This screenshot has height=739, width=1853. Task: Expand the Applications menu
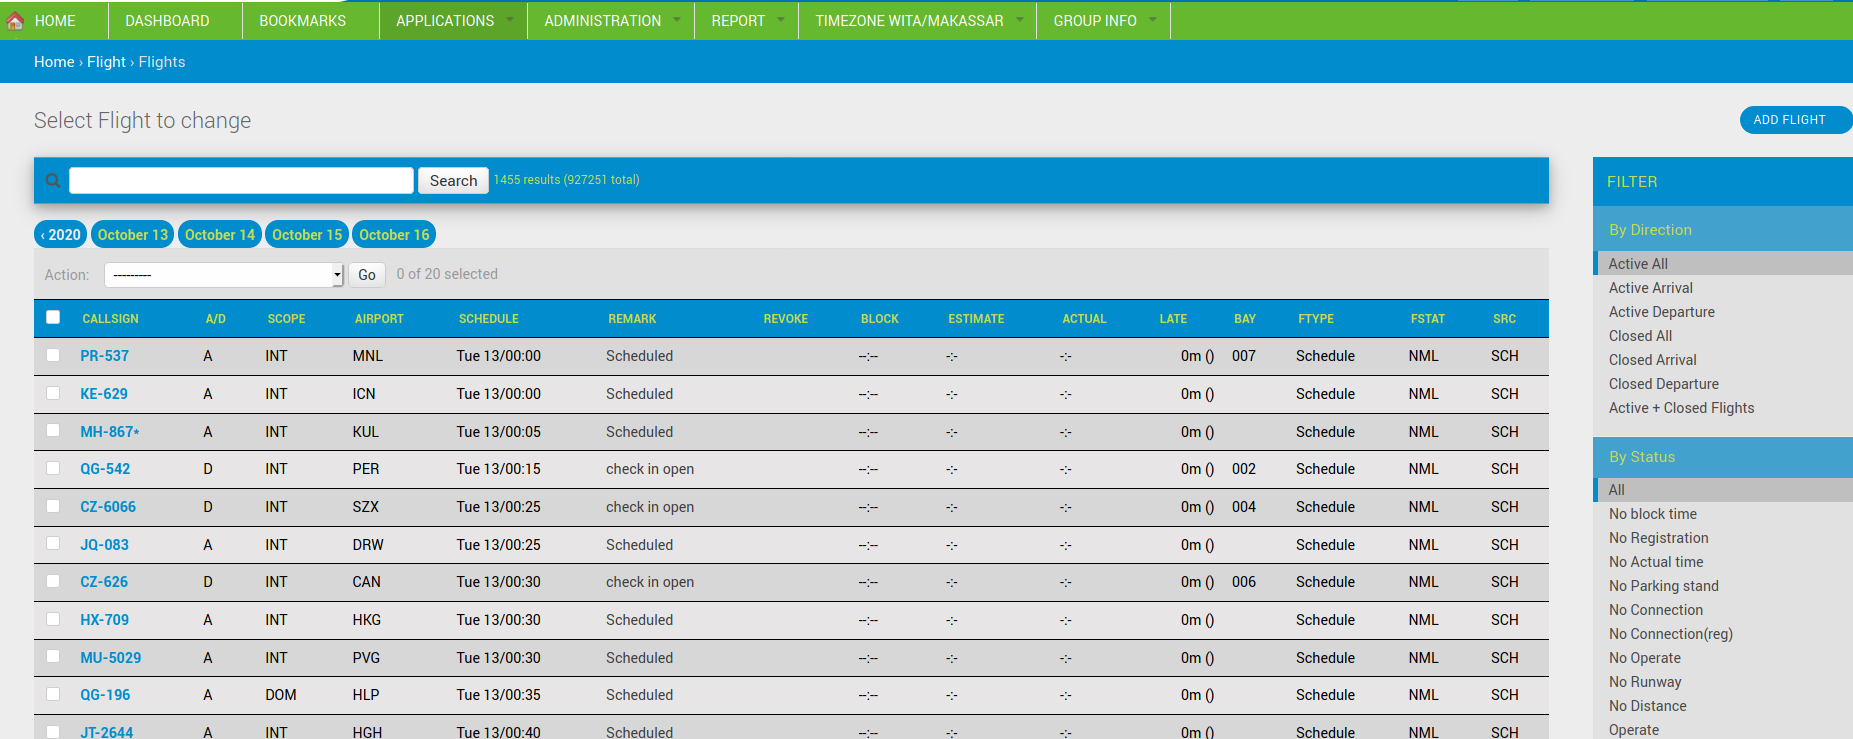(453, 21)
